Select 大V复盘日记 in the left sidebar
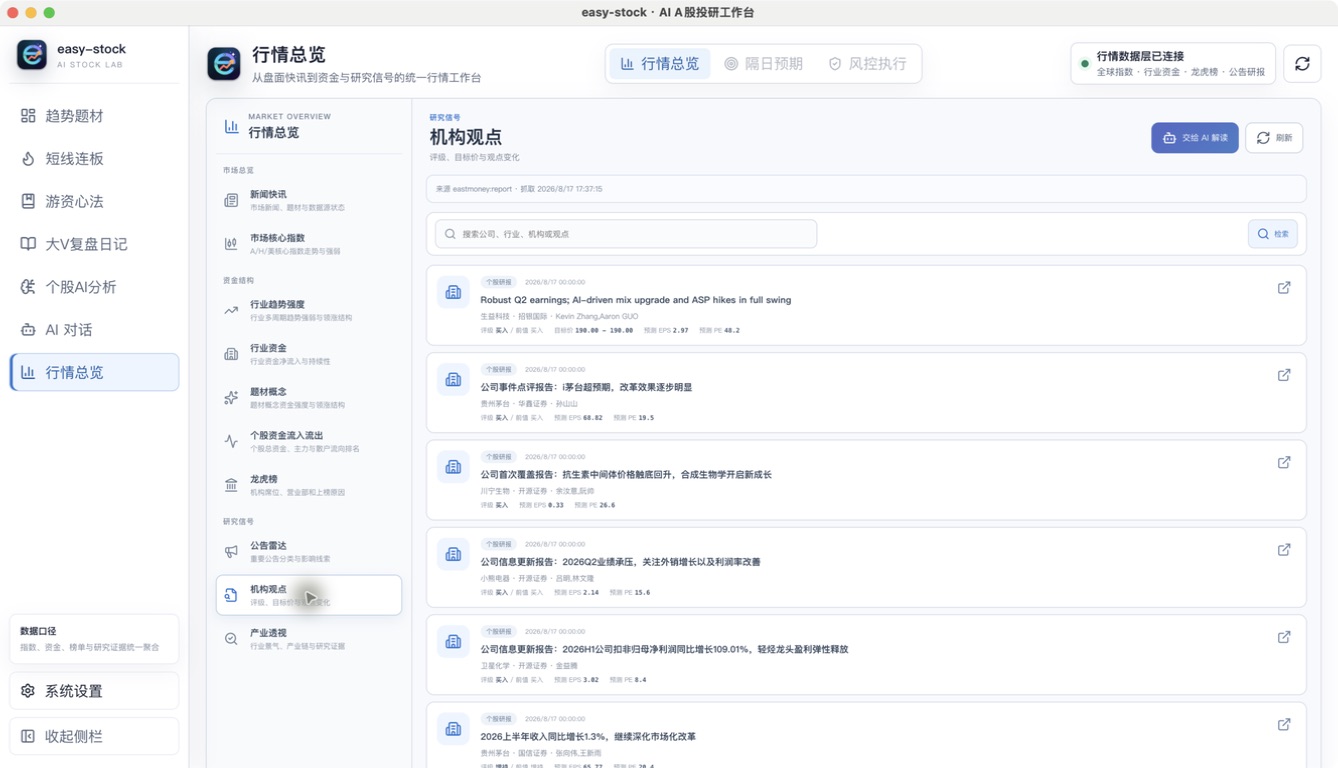1338x768 pixels. [x=94, y=244]
